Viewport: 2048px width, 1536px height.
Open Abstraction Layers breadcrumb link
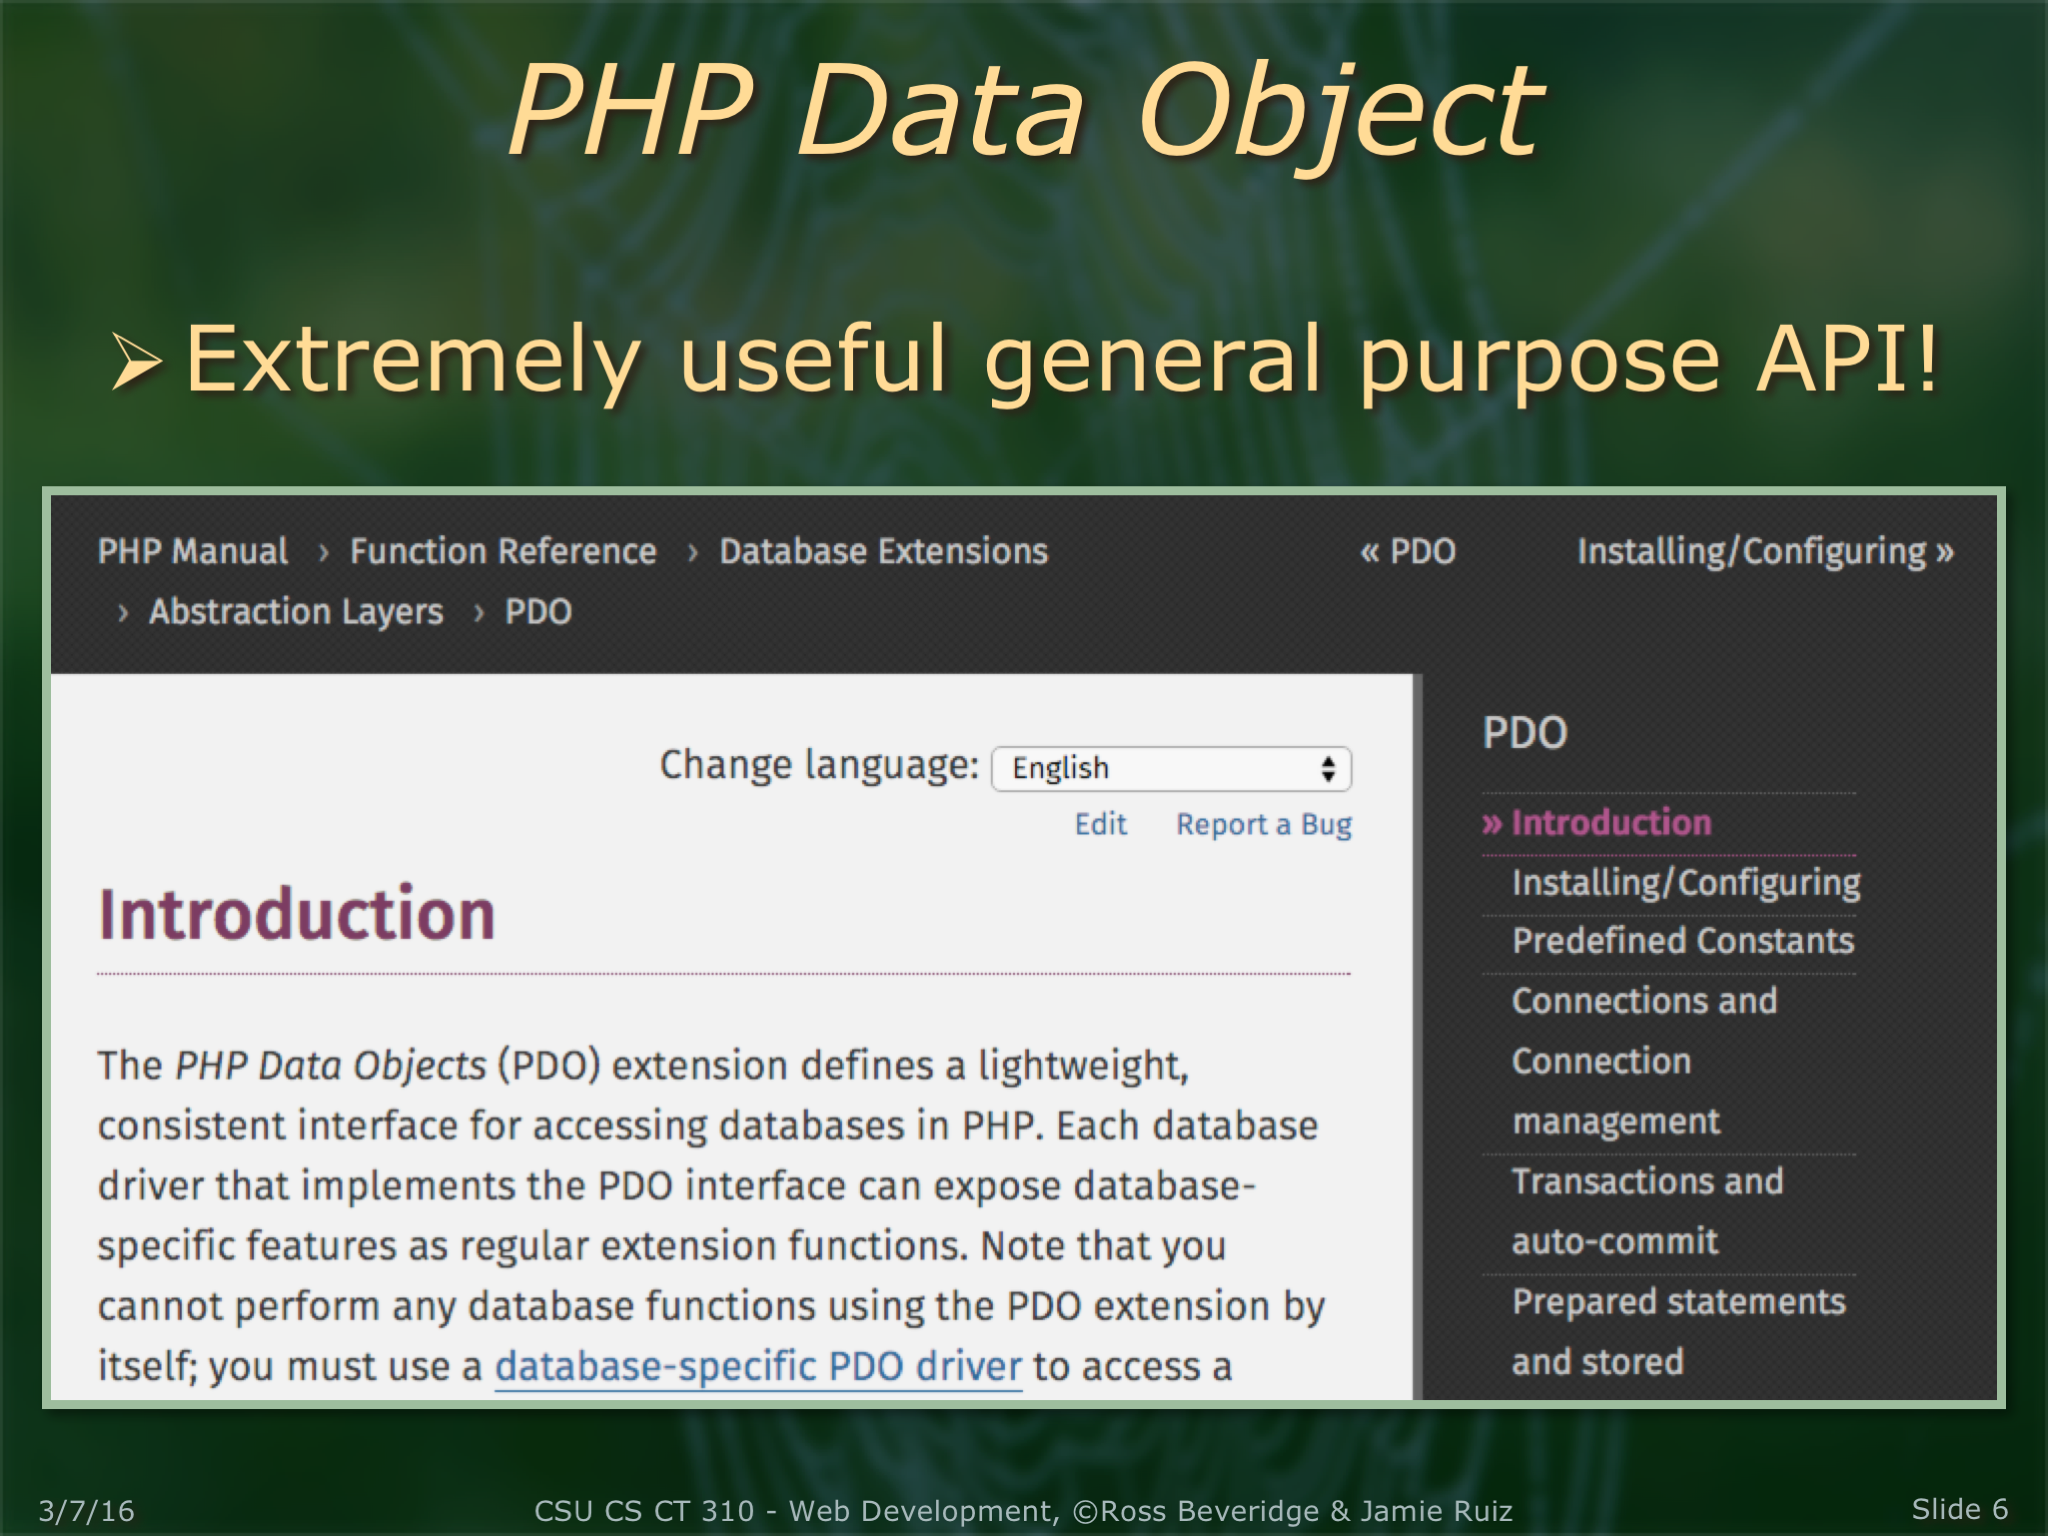point(296,612)
